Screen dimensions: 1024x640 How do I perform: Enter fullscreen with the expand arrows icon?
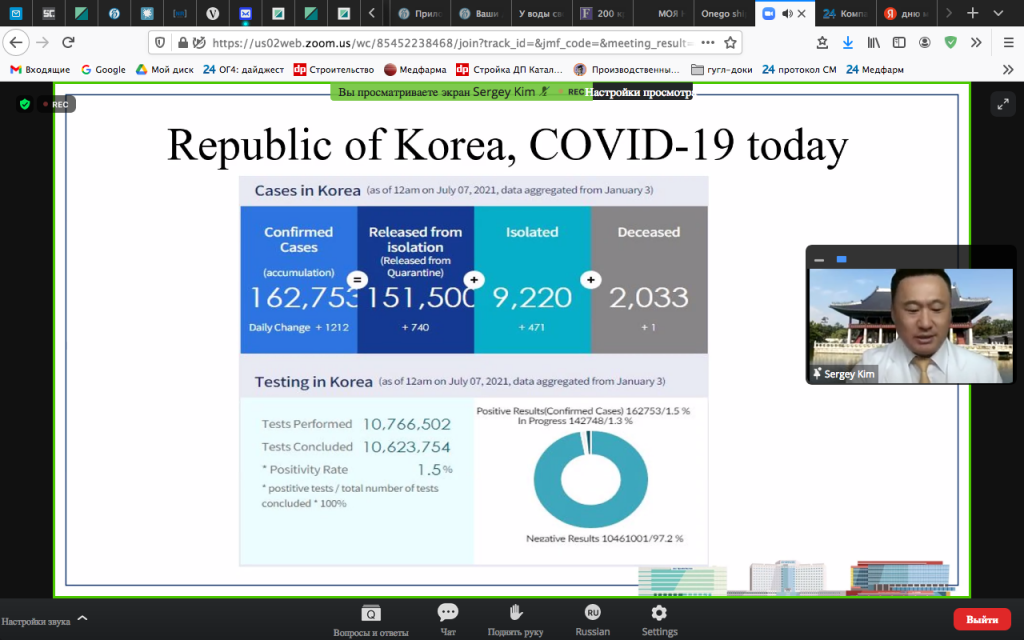[x=1003, y=104]
